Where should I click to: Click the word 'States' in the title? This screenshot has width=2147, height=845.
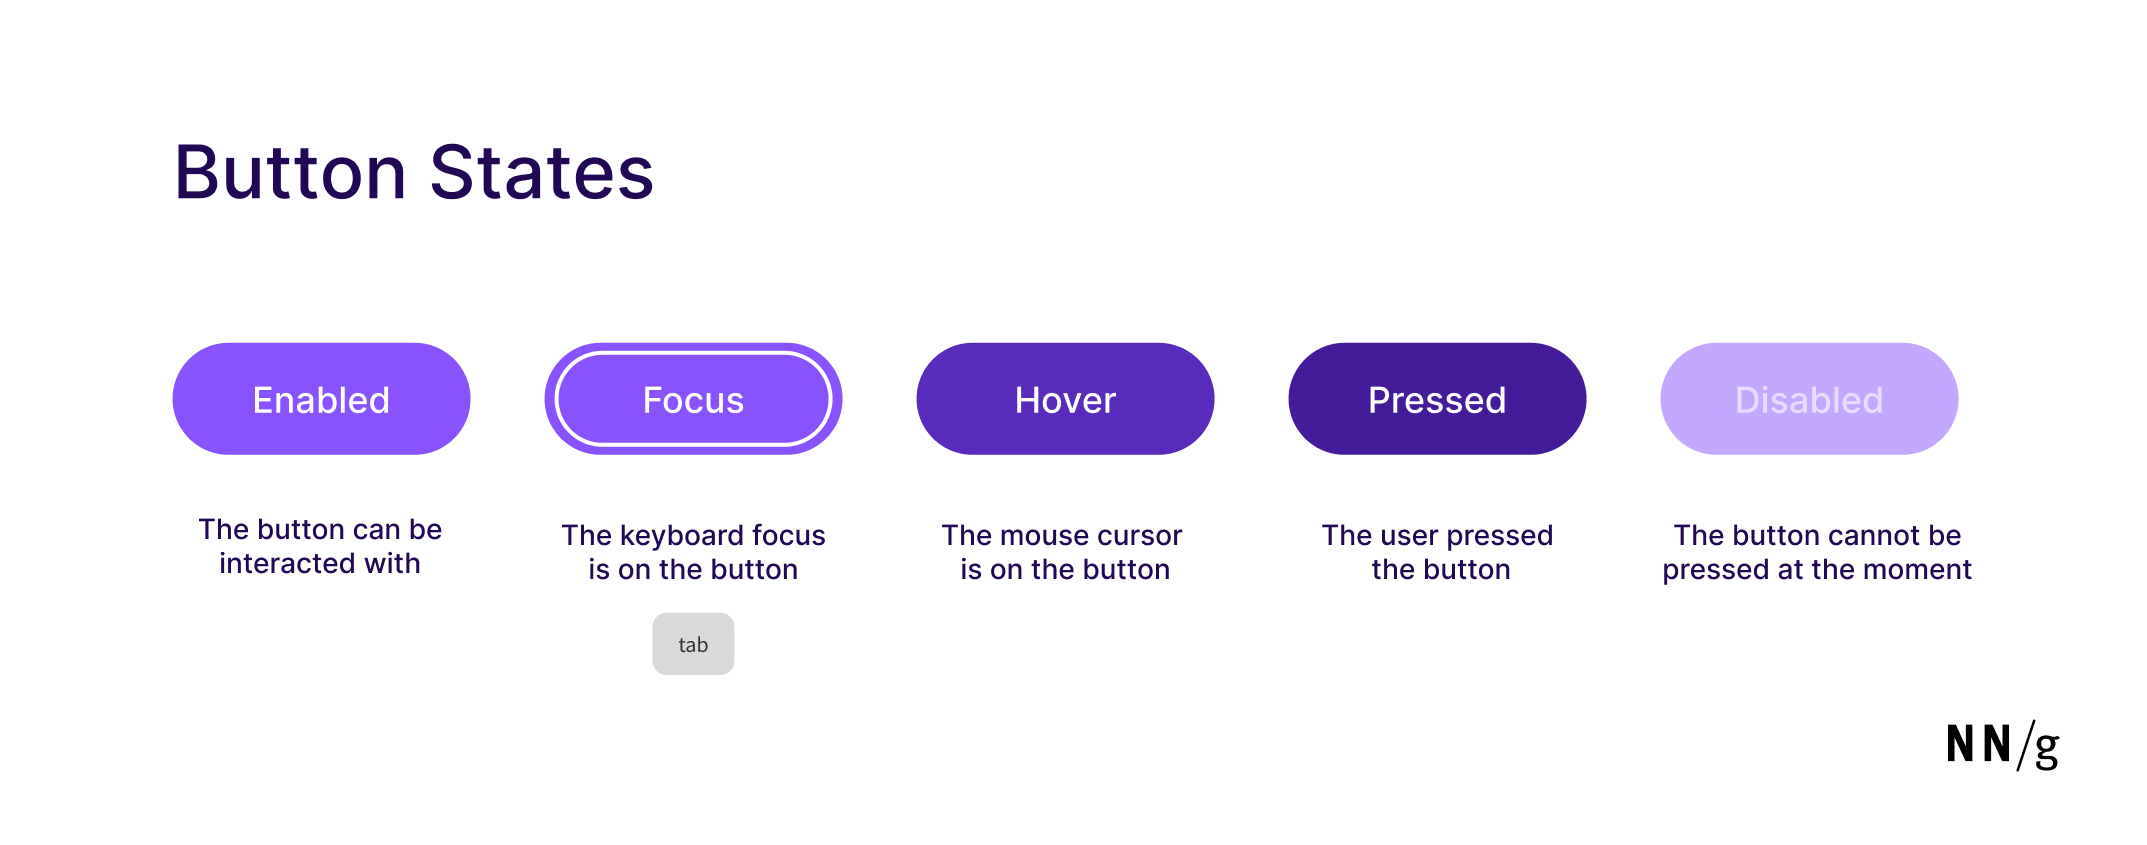(x=541, y=172)
